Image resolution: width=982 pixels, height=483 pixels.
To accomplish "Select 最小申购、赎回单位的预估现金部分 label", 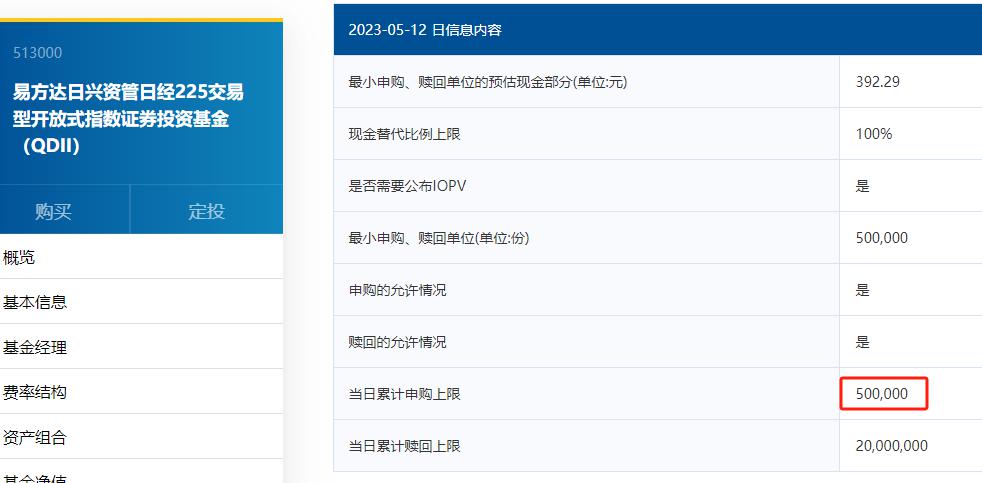I will click(488, 81).
